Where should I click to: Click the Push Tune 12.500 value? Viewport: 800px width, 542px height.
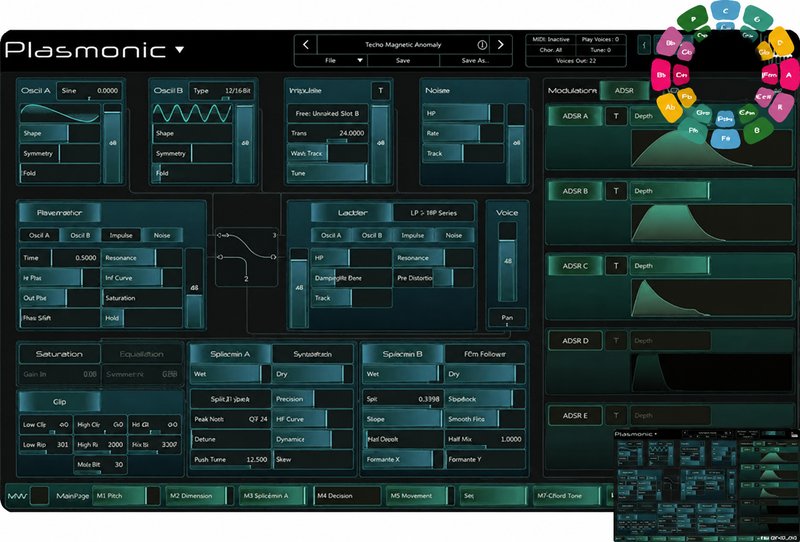231,459
